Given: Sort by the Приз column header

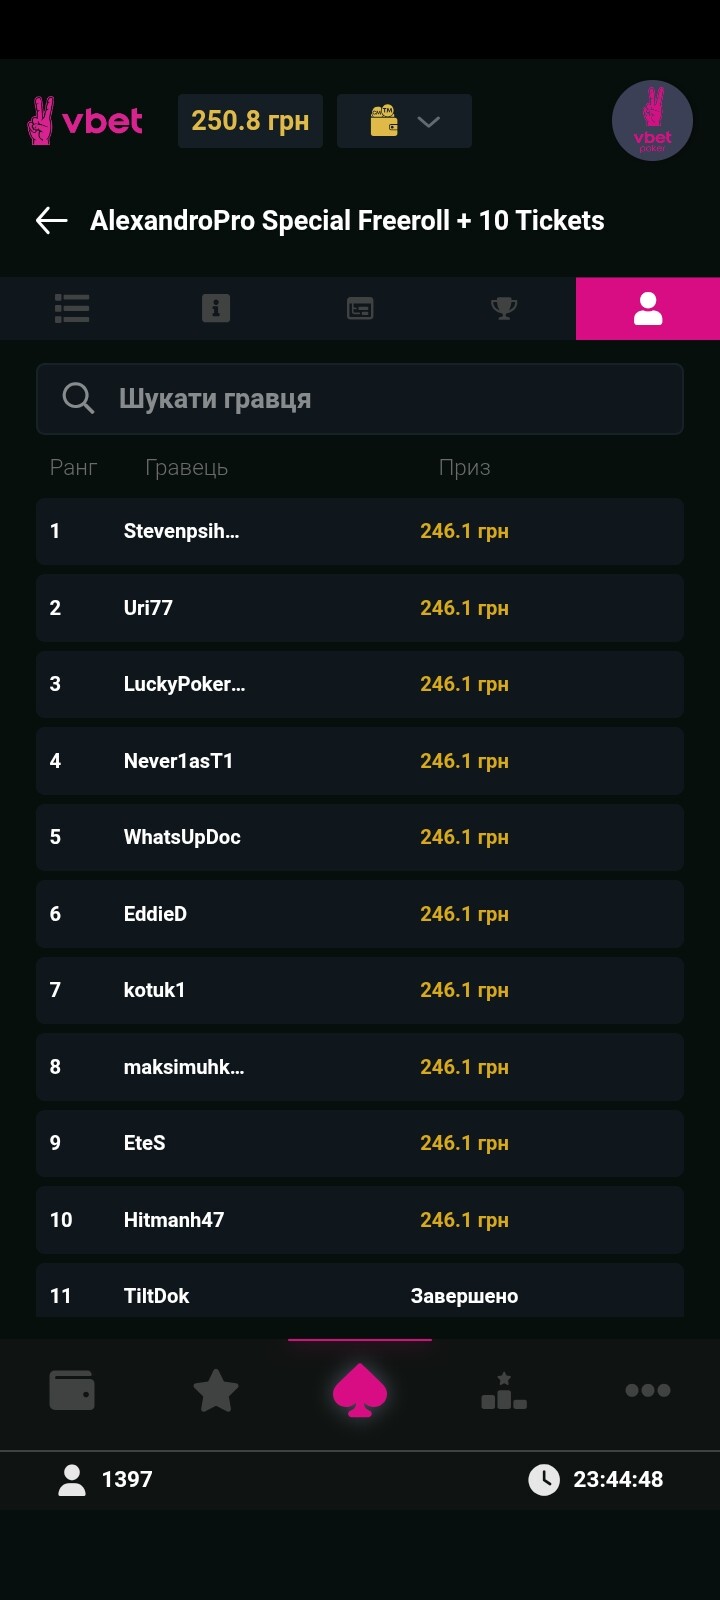Looking at the screenshot, I should (x=464, y=467).
